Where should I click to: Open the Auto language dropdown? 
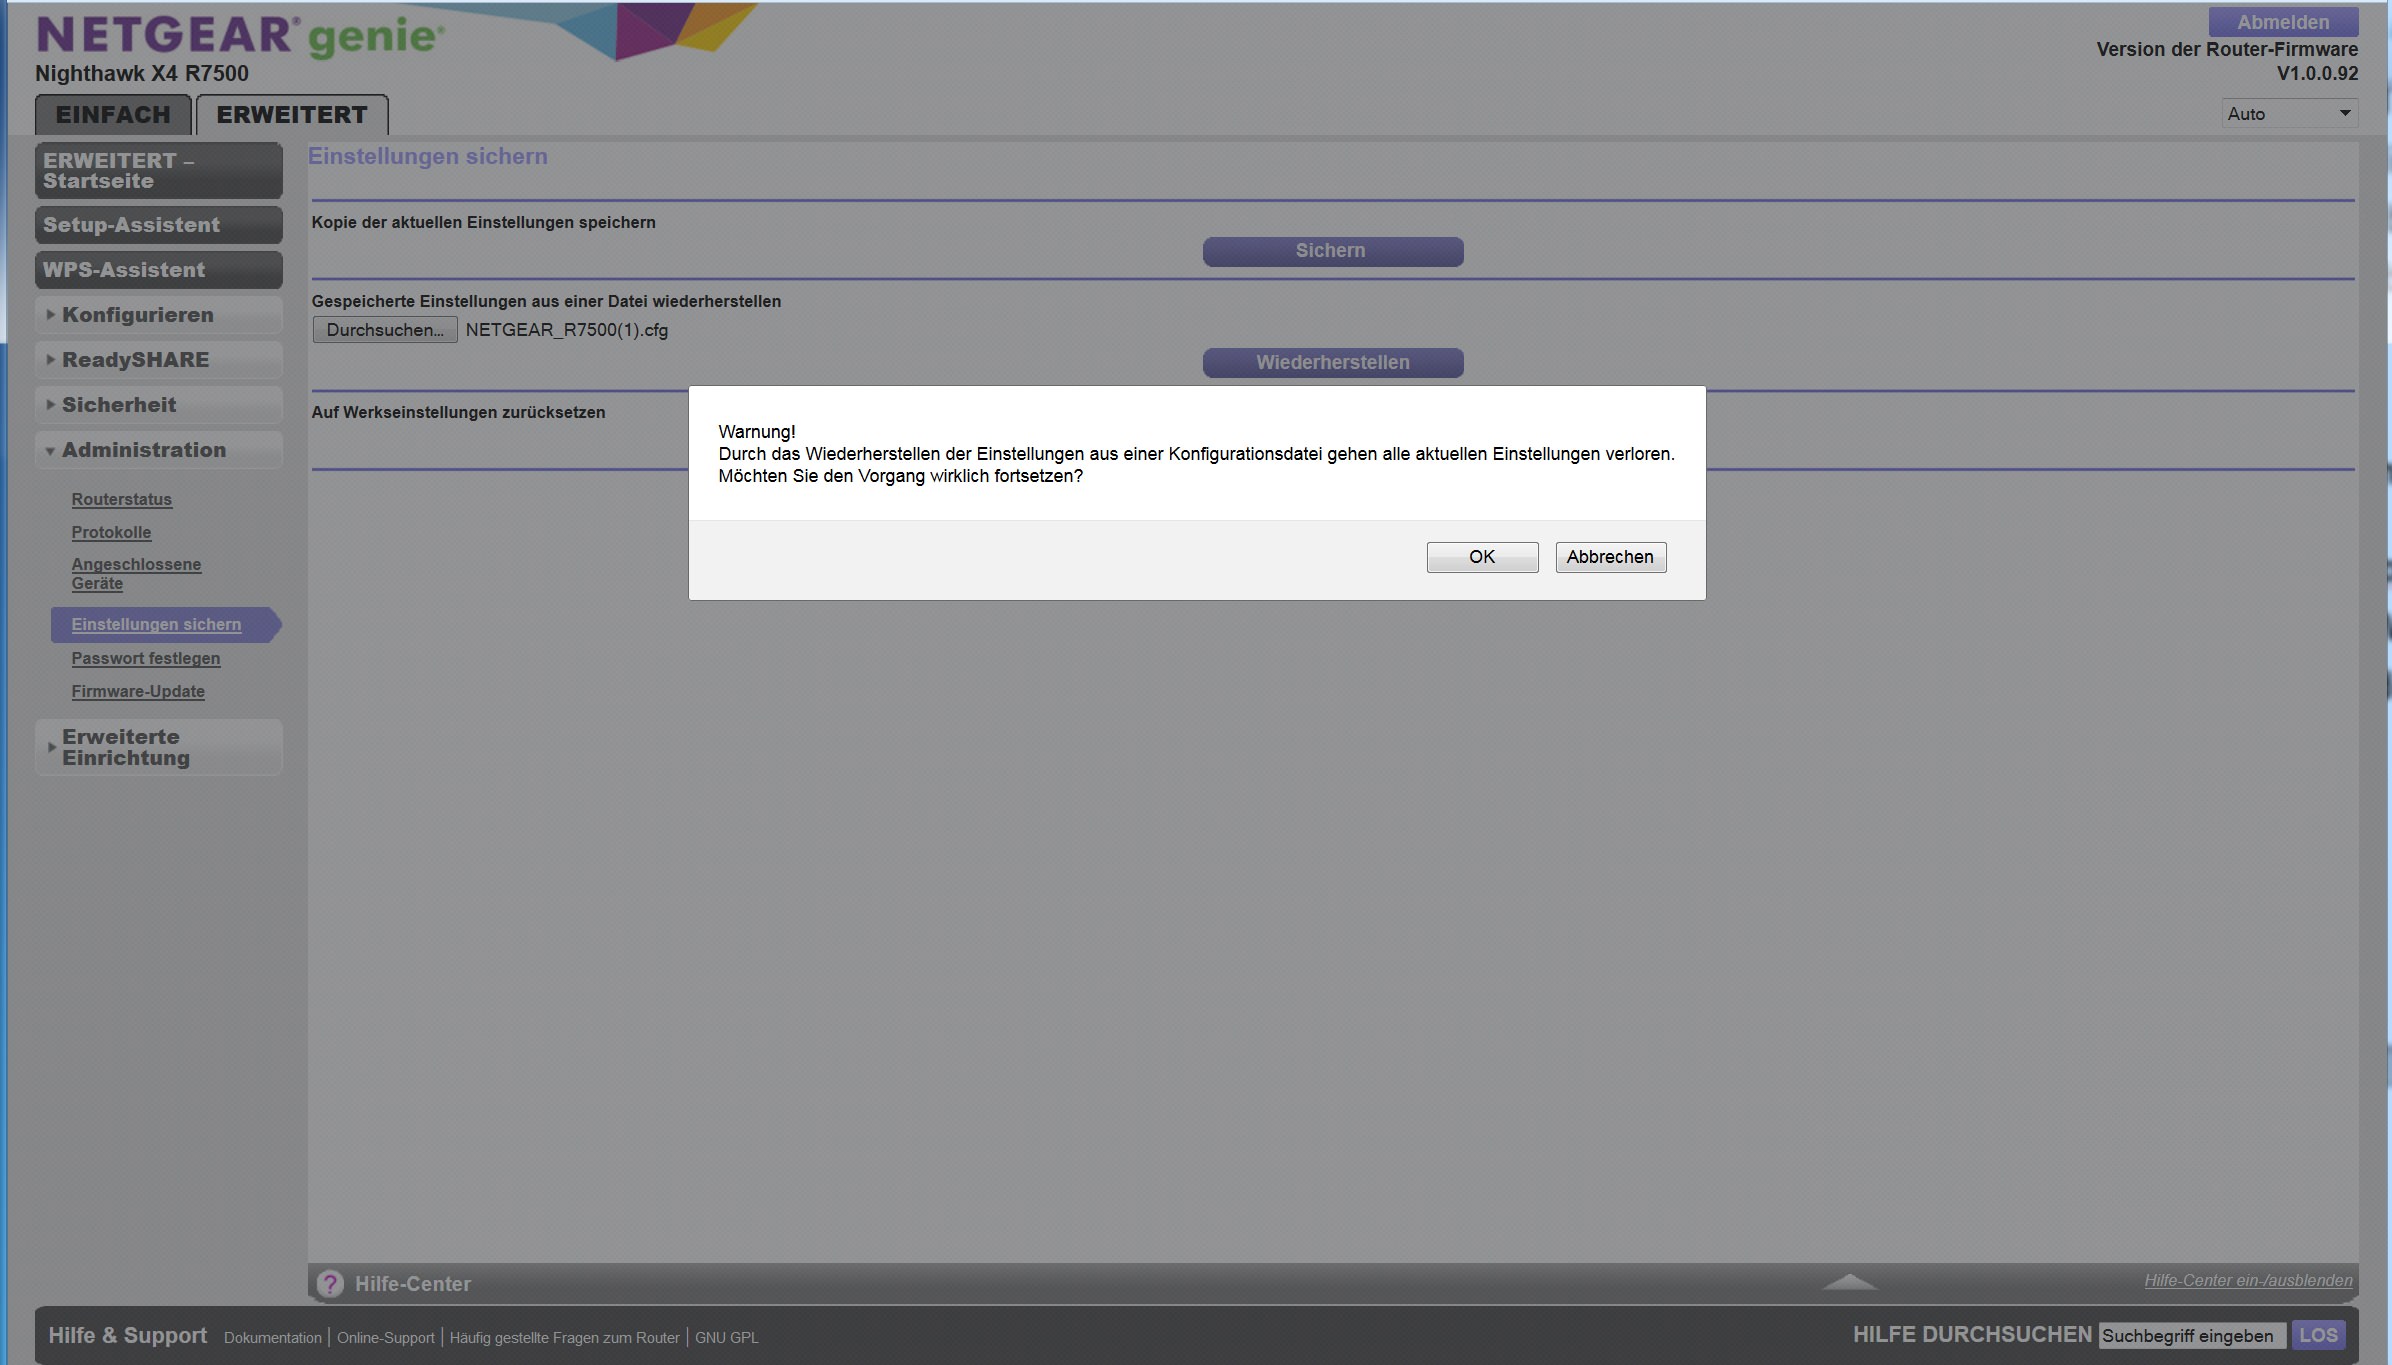coord(2289,114)
